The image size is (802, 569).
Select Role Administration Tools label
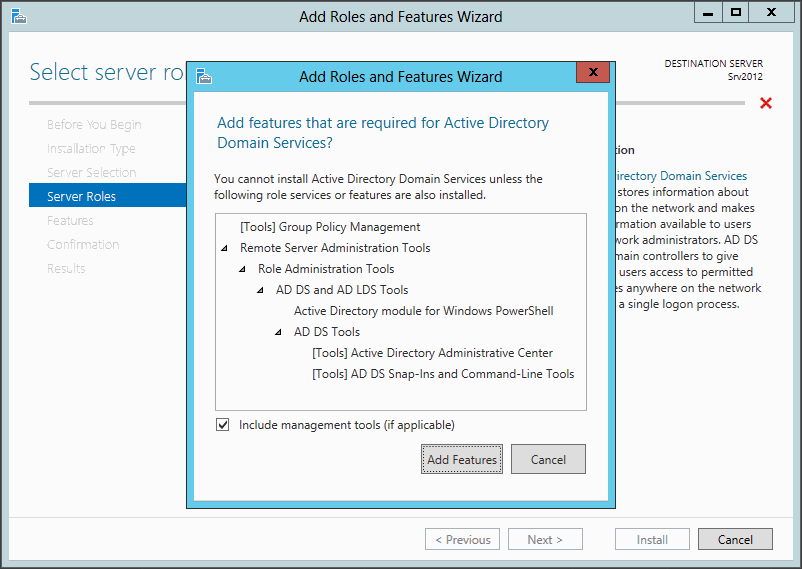pos(326,269)
